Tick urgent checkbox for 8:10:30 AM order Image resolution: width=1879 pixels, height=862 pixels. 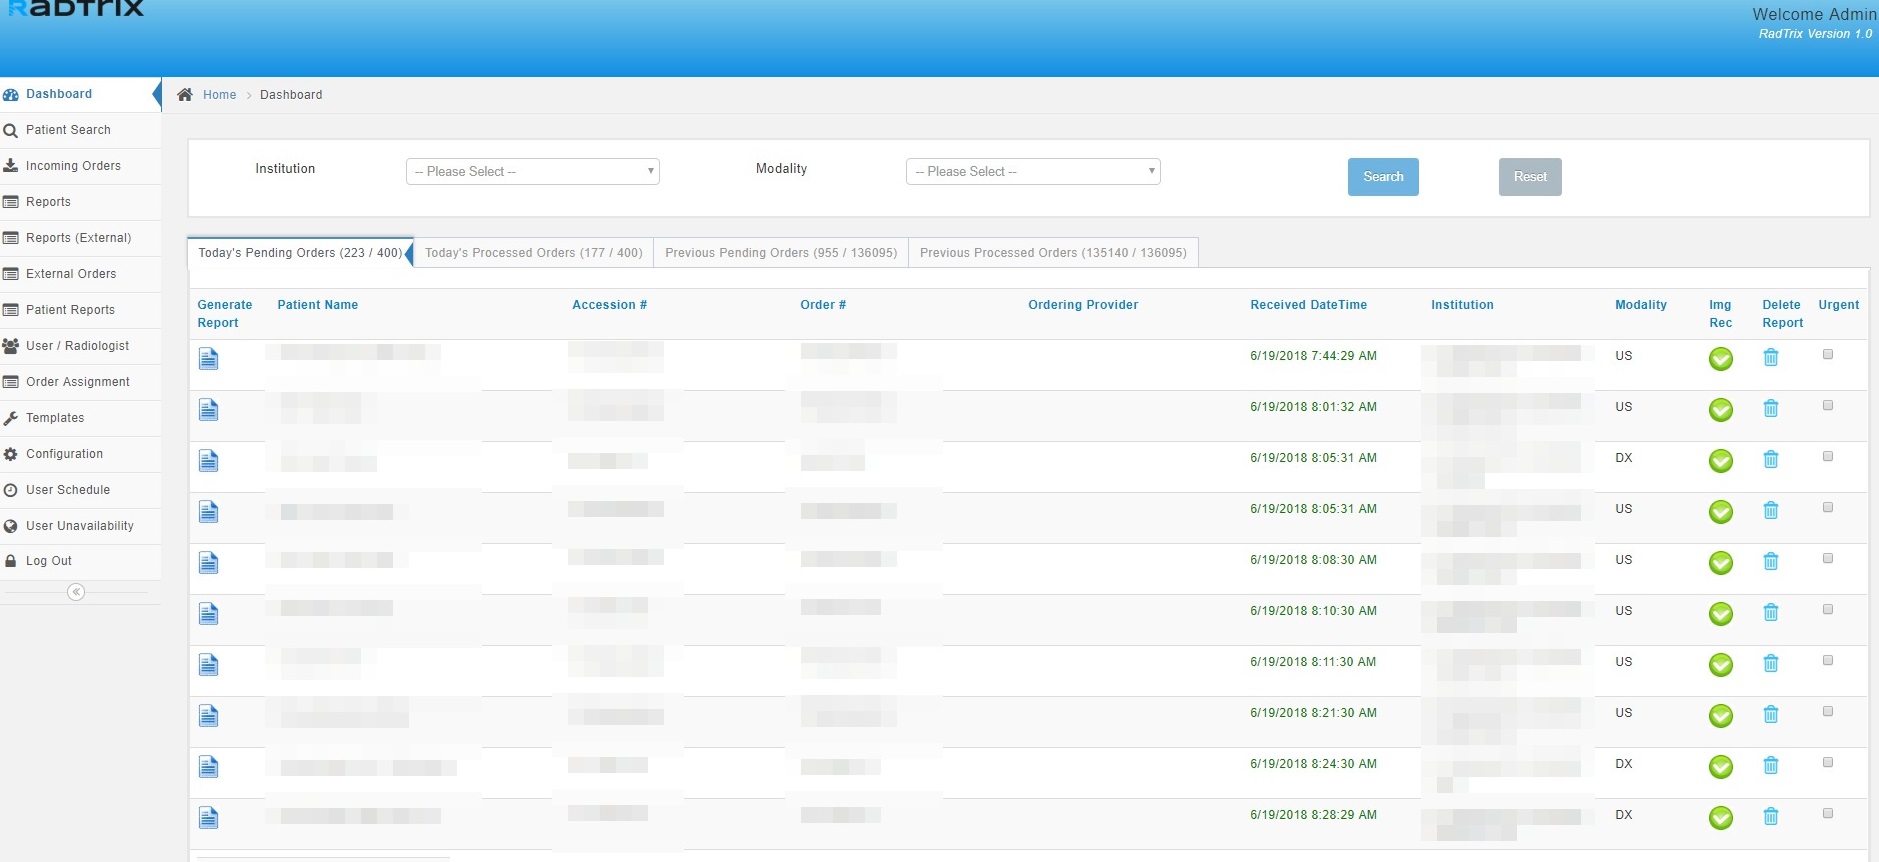[1827, 610]
